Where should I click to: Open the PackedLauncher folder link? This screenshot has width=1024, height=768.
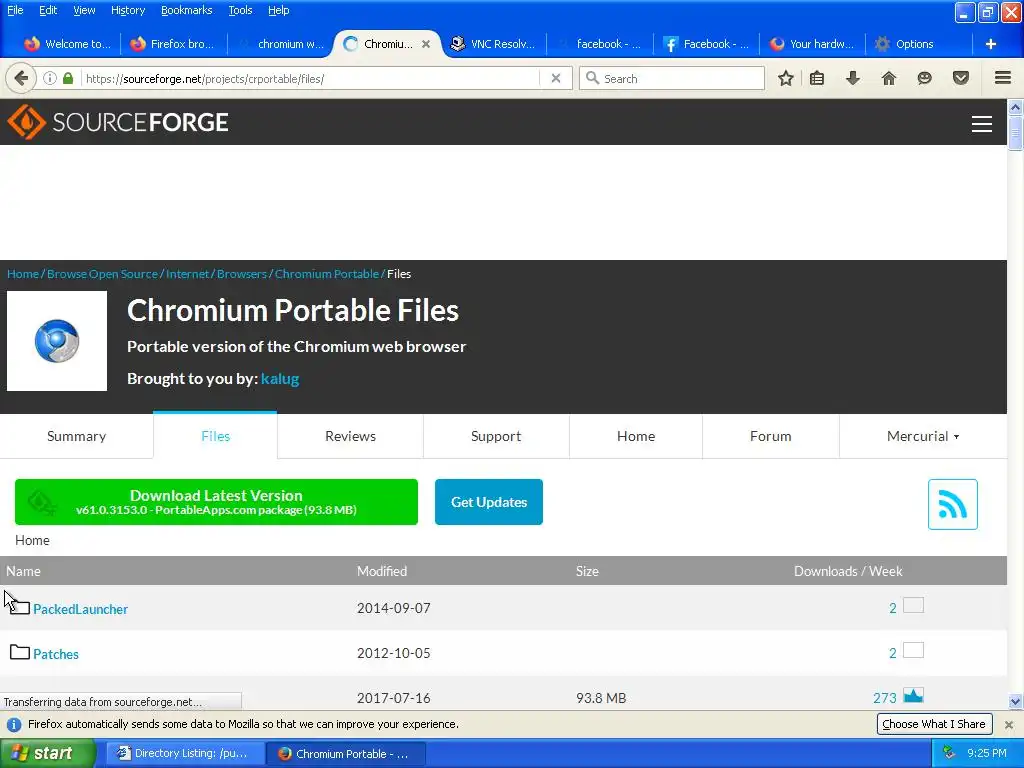point(80,609)
